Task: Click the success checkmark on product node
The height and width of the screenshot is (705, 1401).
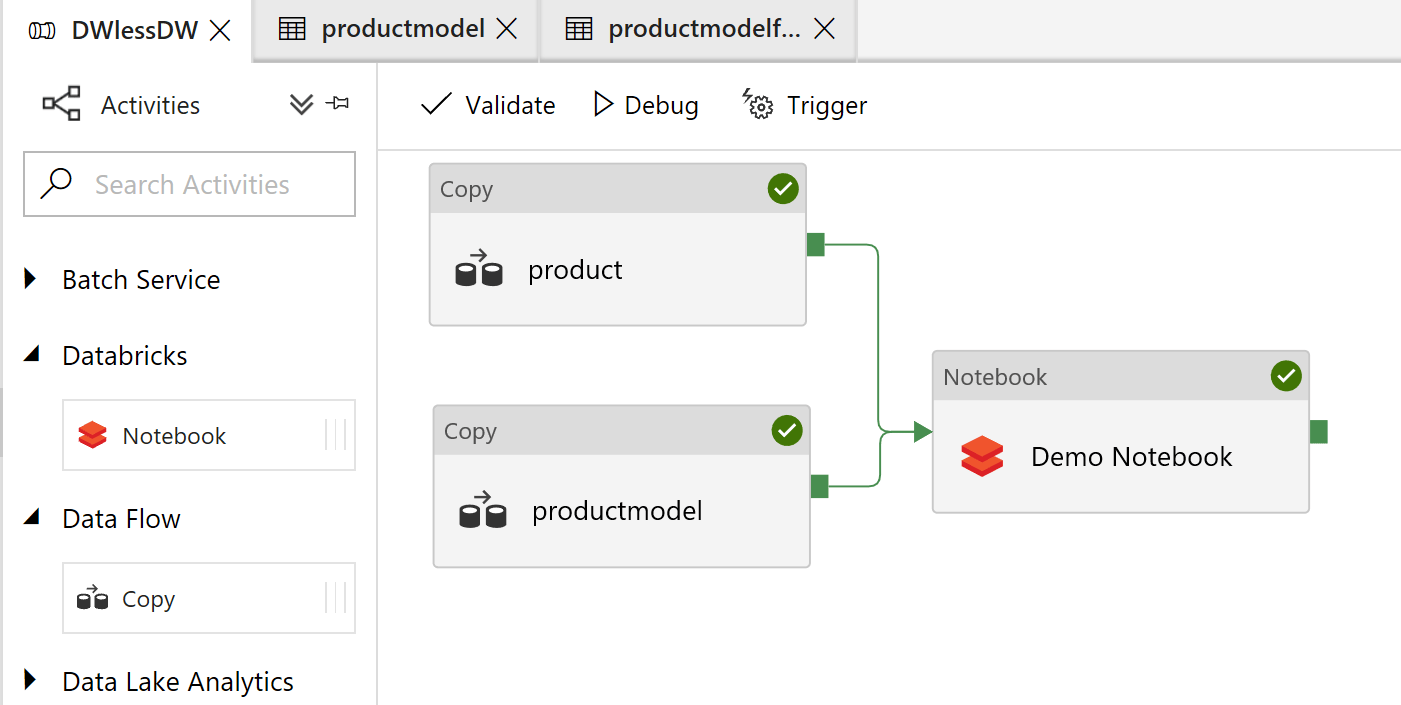Action: 783,188
